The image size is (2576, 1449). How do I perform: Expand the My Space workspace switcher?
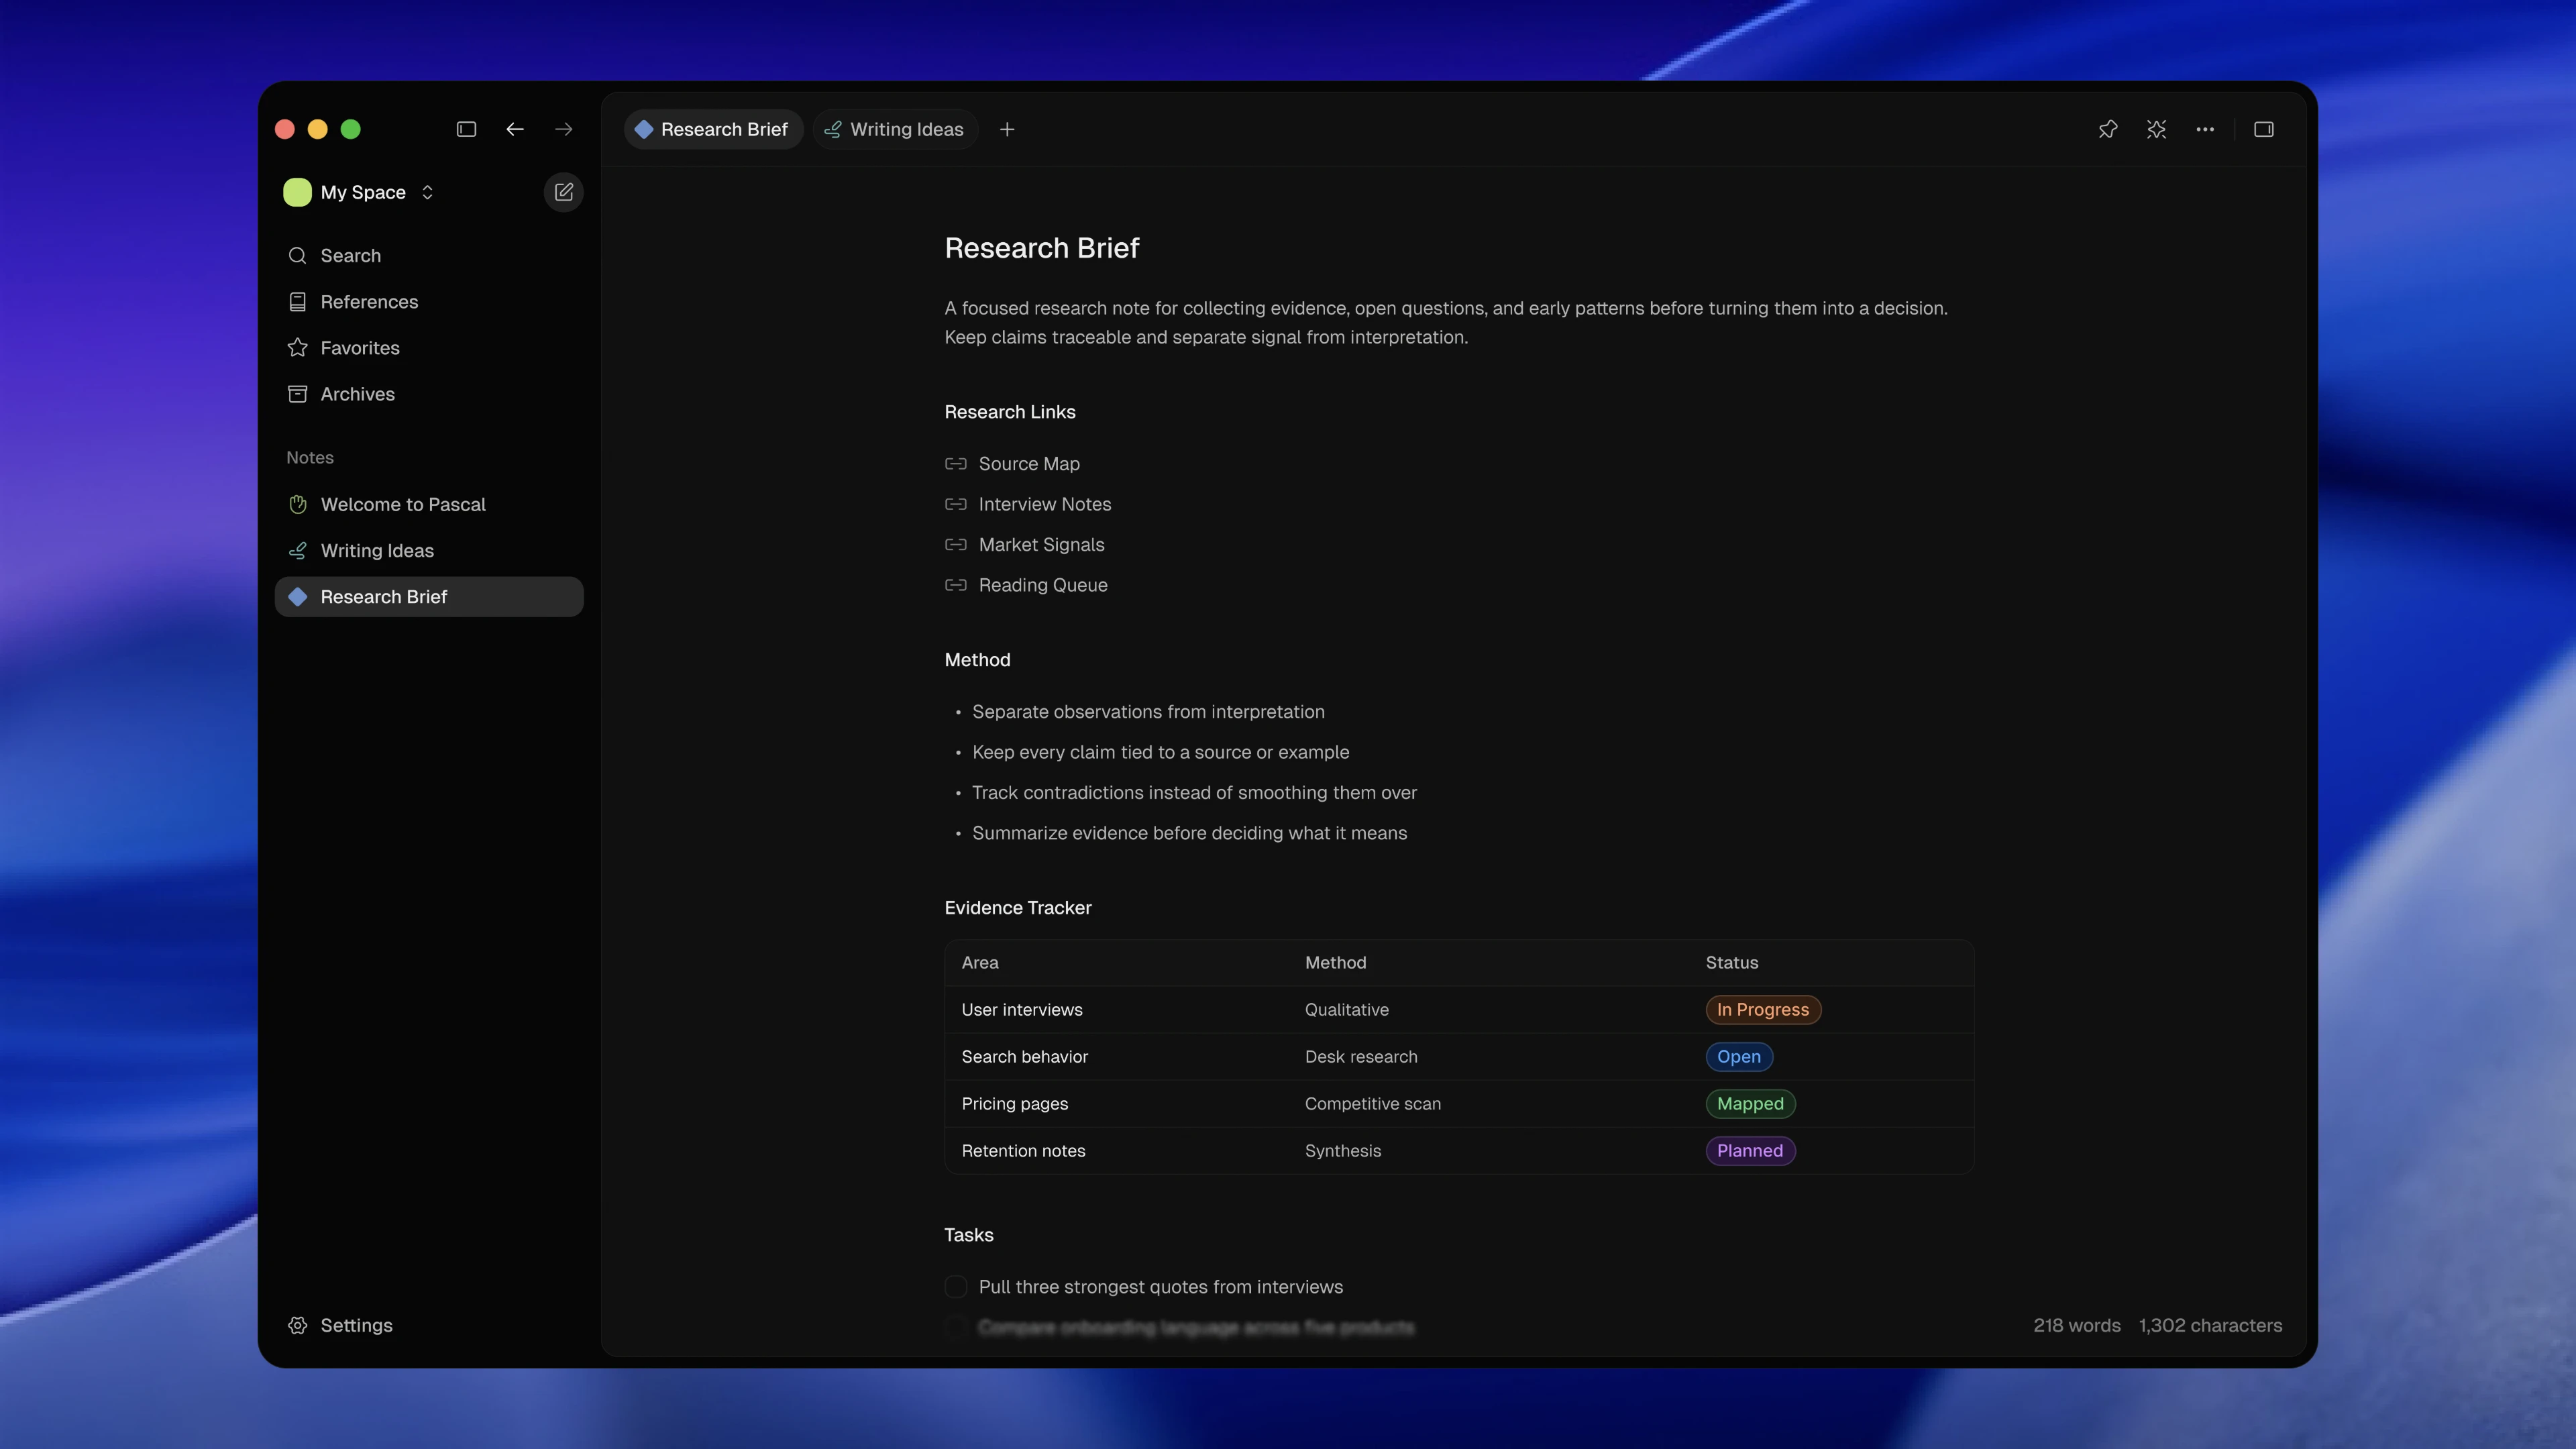tap(427, 192)
